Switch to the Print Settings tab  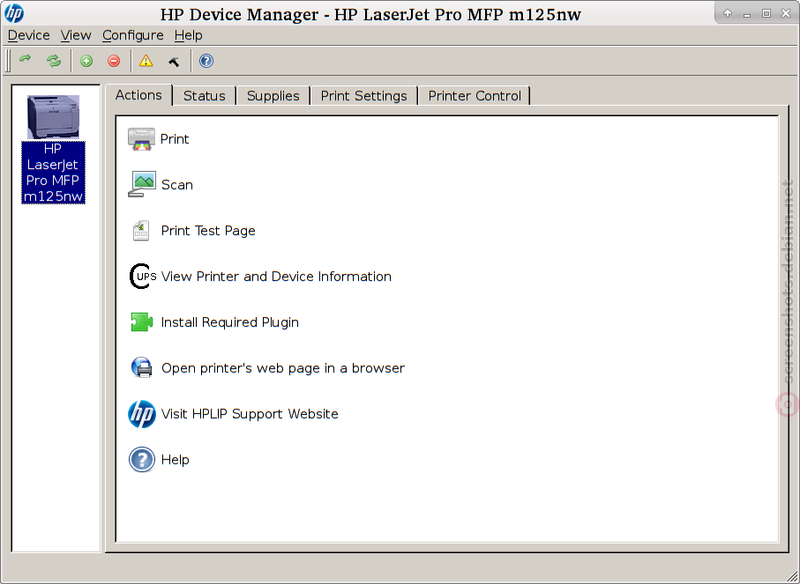364,96
